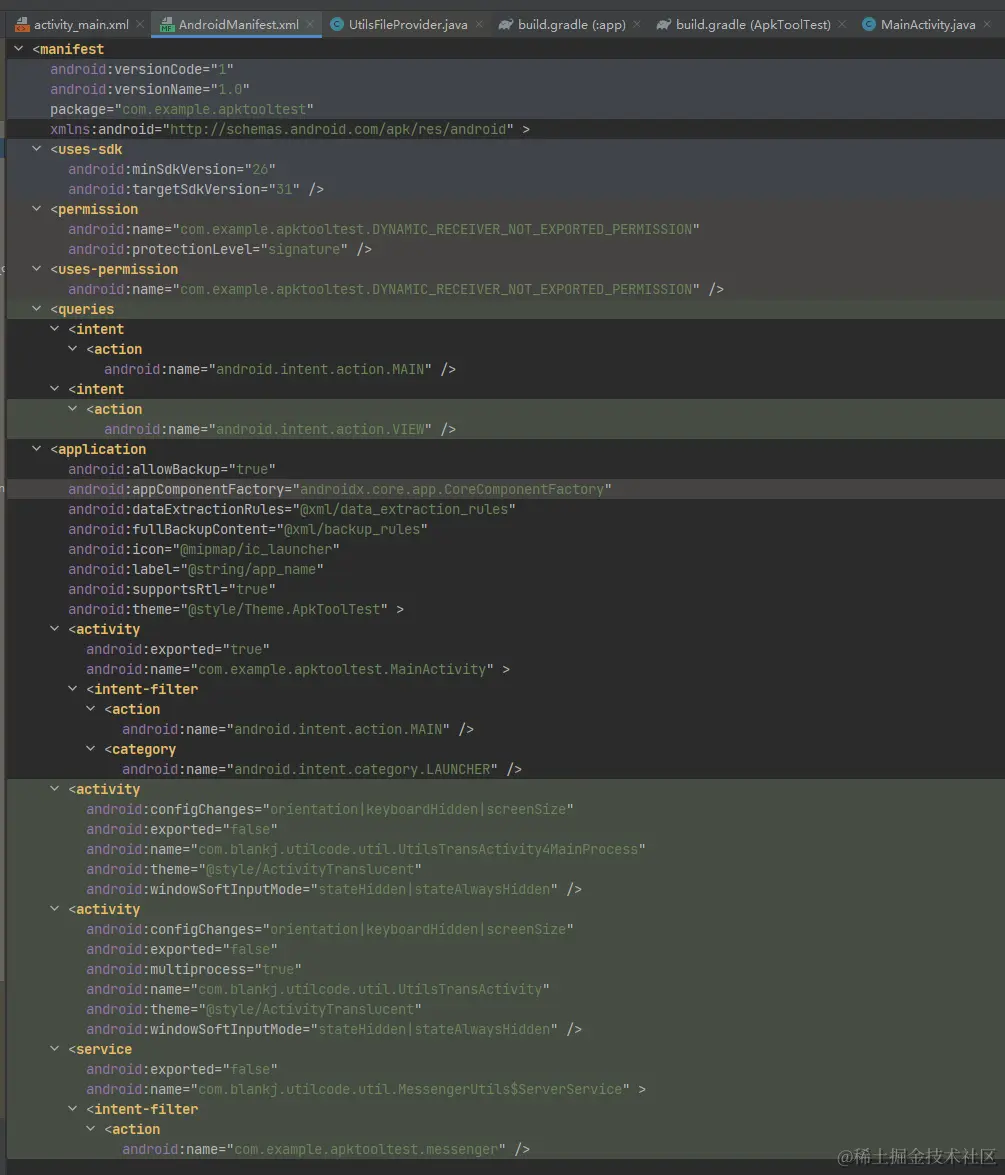The image size is (1005, 1175).
Task: Click the android:theme Theme.ApkToolTest line
Action: (x=236, y=609)
